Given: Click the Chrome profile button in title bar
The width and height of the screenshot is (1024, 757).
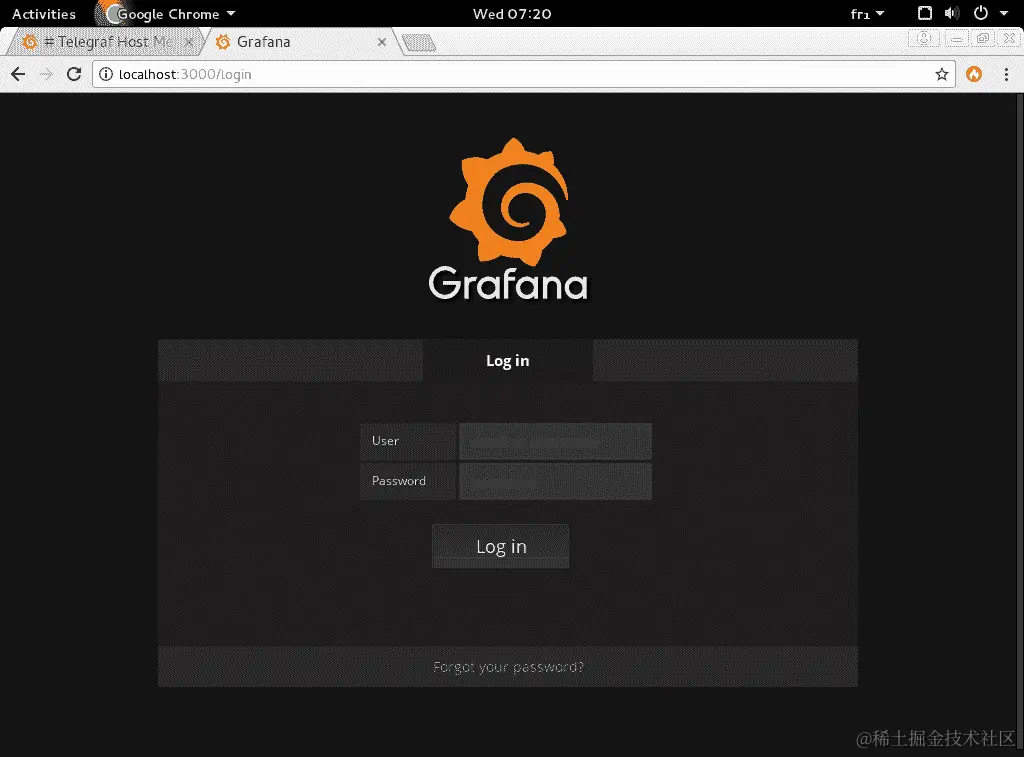Looking at the screenshot, I should 923,39.
